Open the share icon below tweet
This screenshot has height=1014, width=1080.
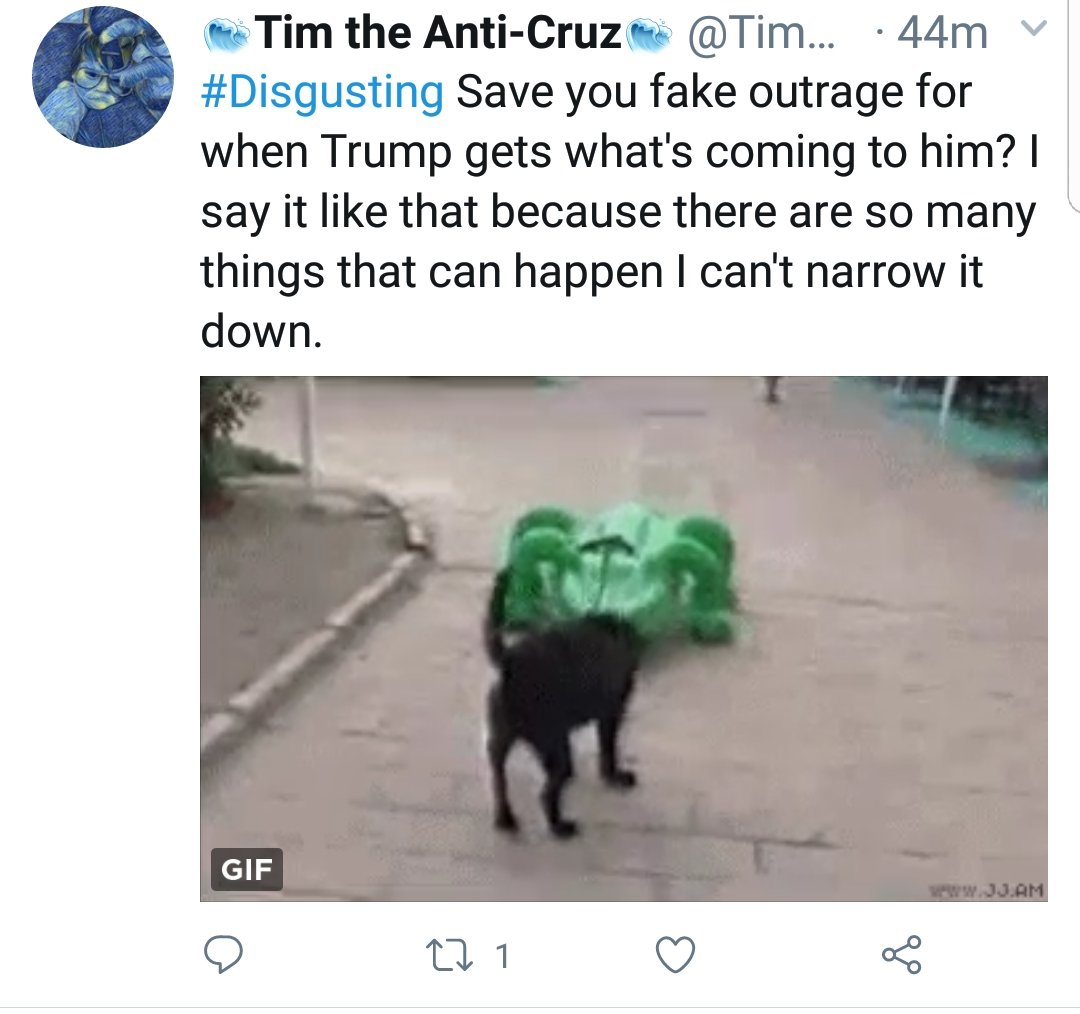[x=902, y=954]
